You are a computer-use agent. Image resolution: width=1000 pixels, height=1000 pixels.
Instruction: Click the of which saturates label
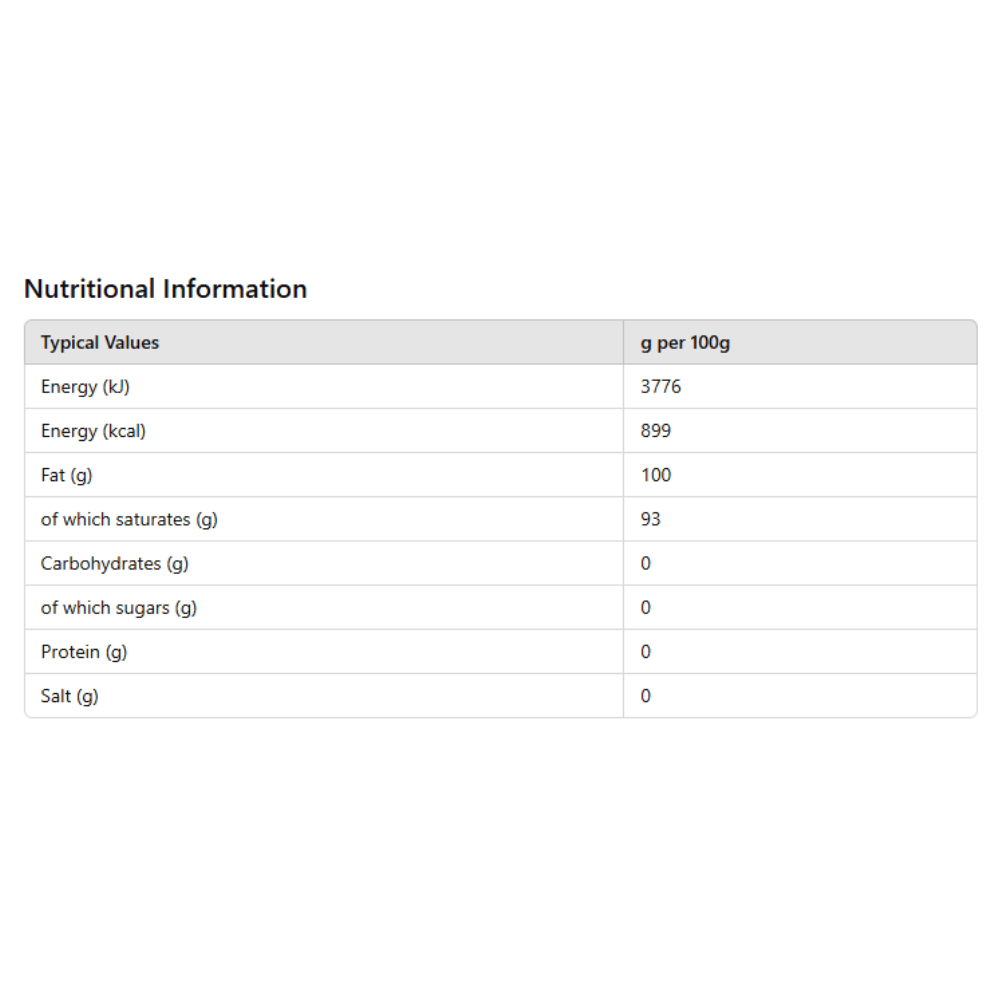(x=129, y=519)
